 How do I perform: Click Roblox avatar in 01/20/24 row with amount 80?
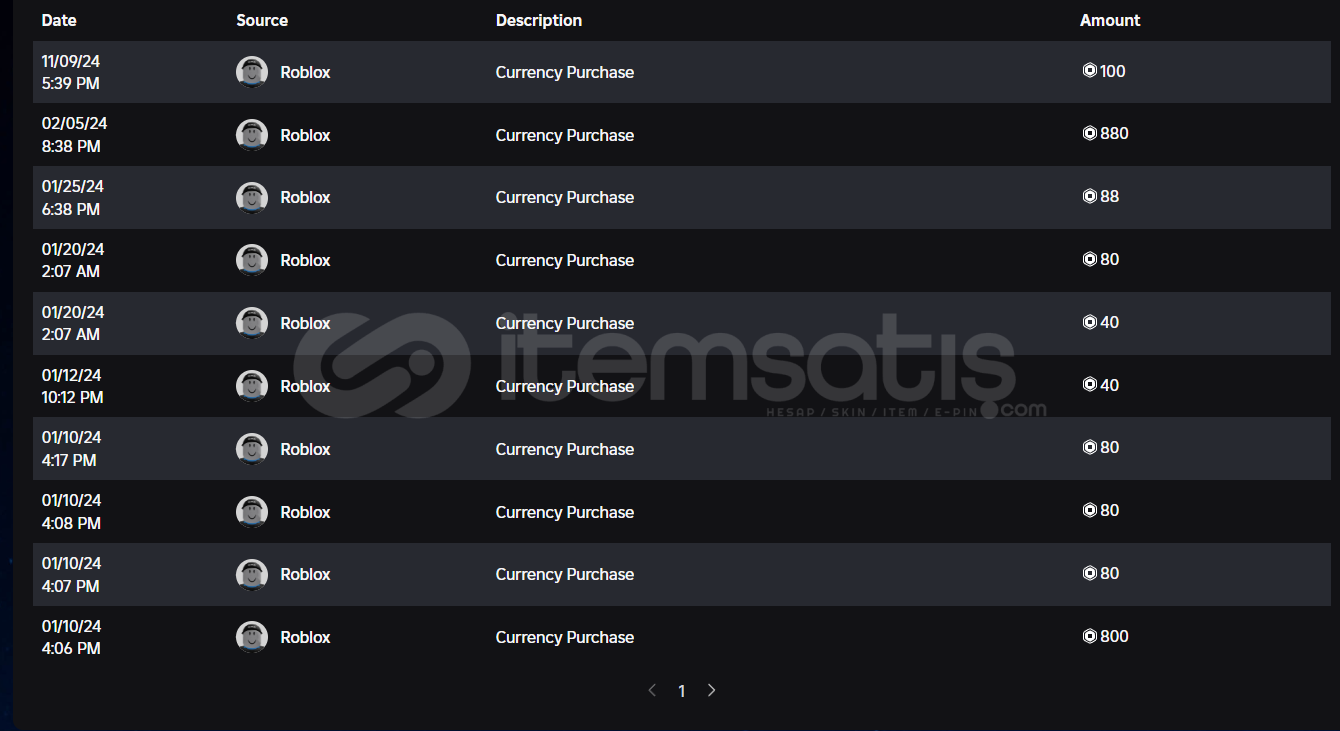(x=252, y=260)
